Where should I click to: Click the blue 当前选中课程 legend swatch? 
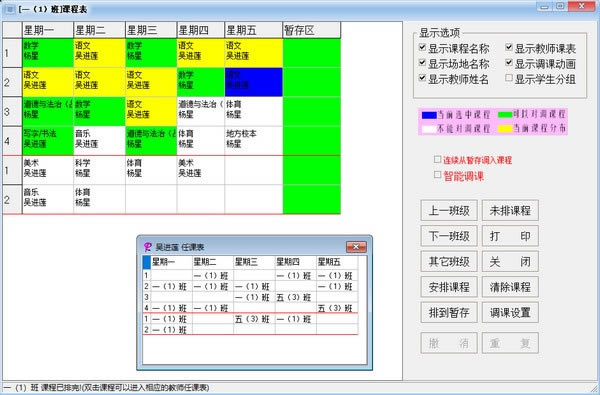[x=429, y=115]
